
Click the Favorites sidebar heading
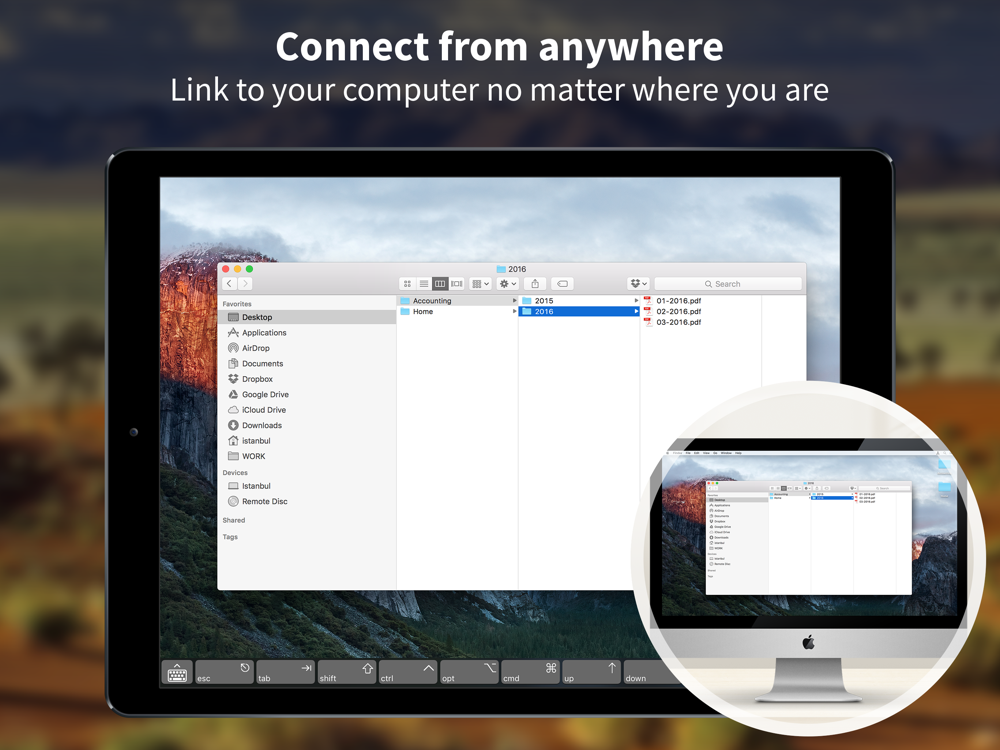coord(237,304)
